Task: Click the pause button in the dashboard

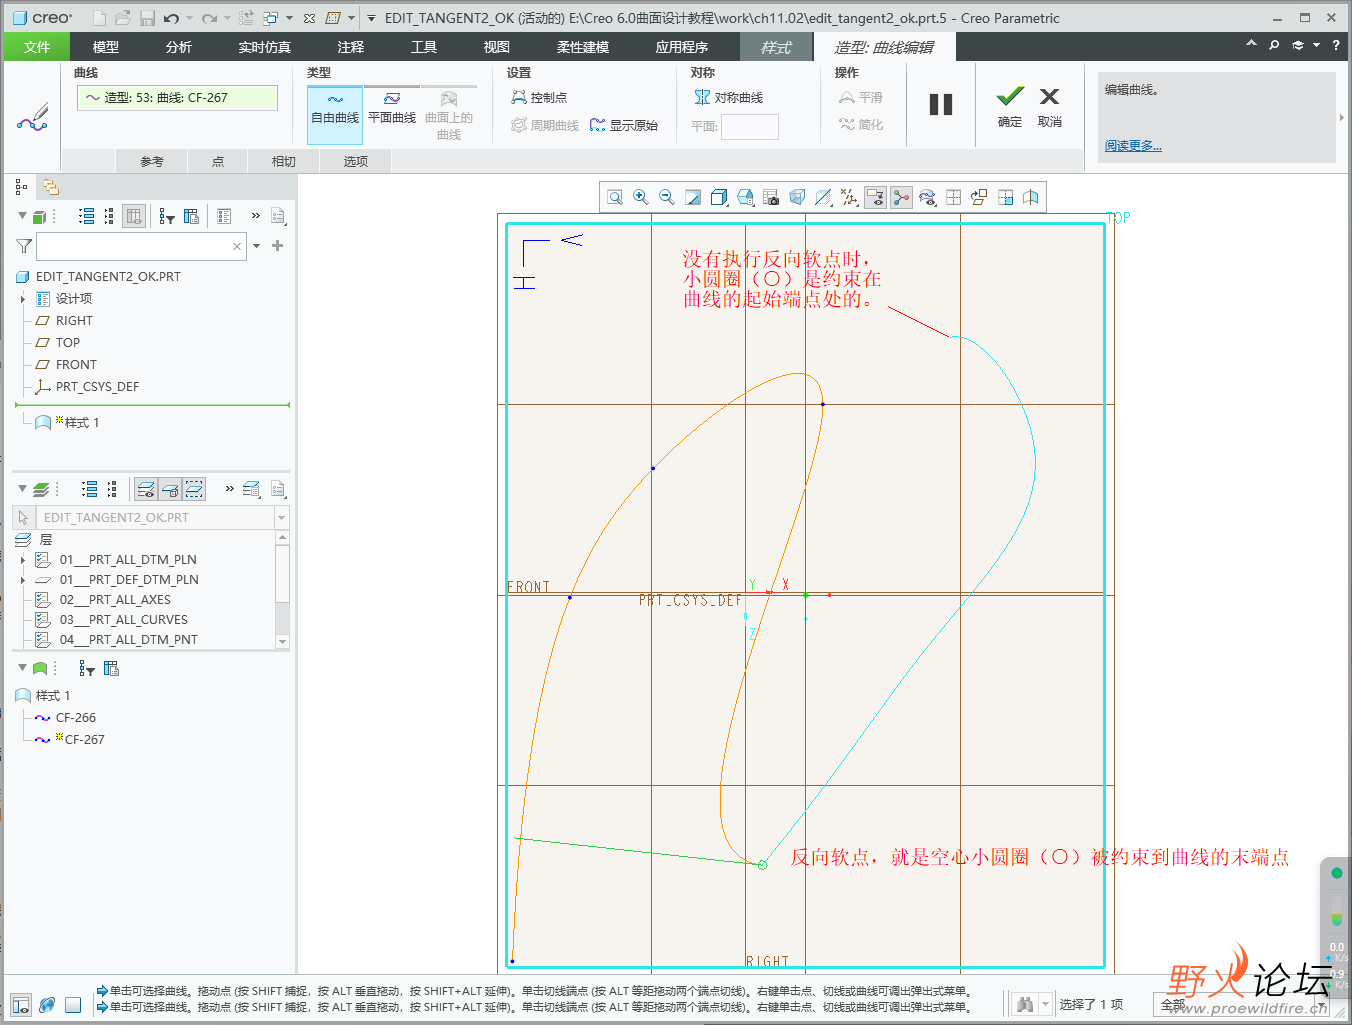Action: click(x=941, y=105)
